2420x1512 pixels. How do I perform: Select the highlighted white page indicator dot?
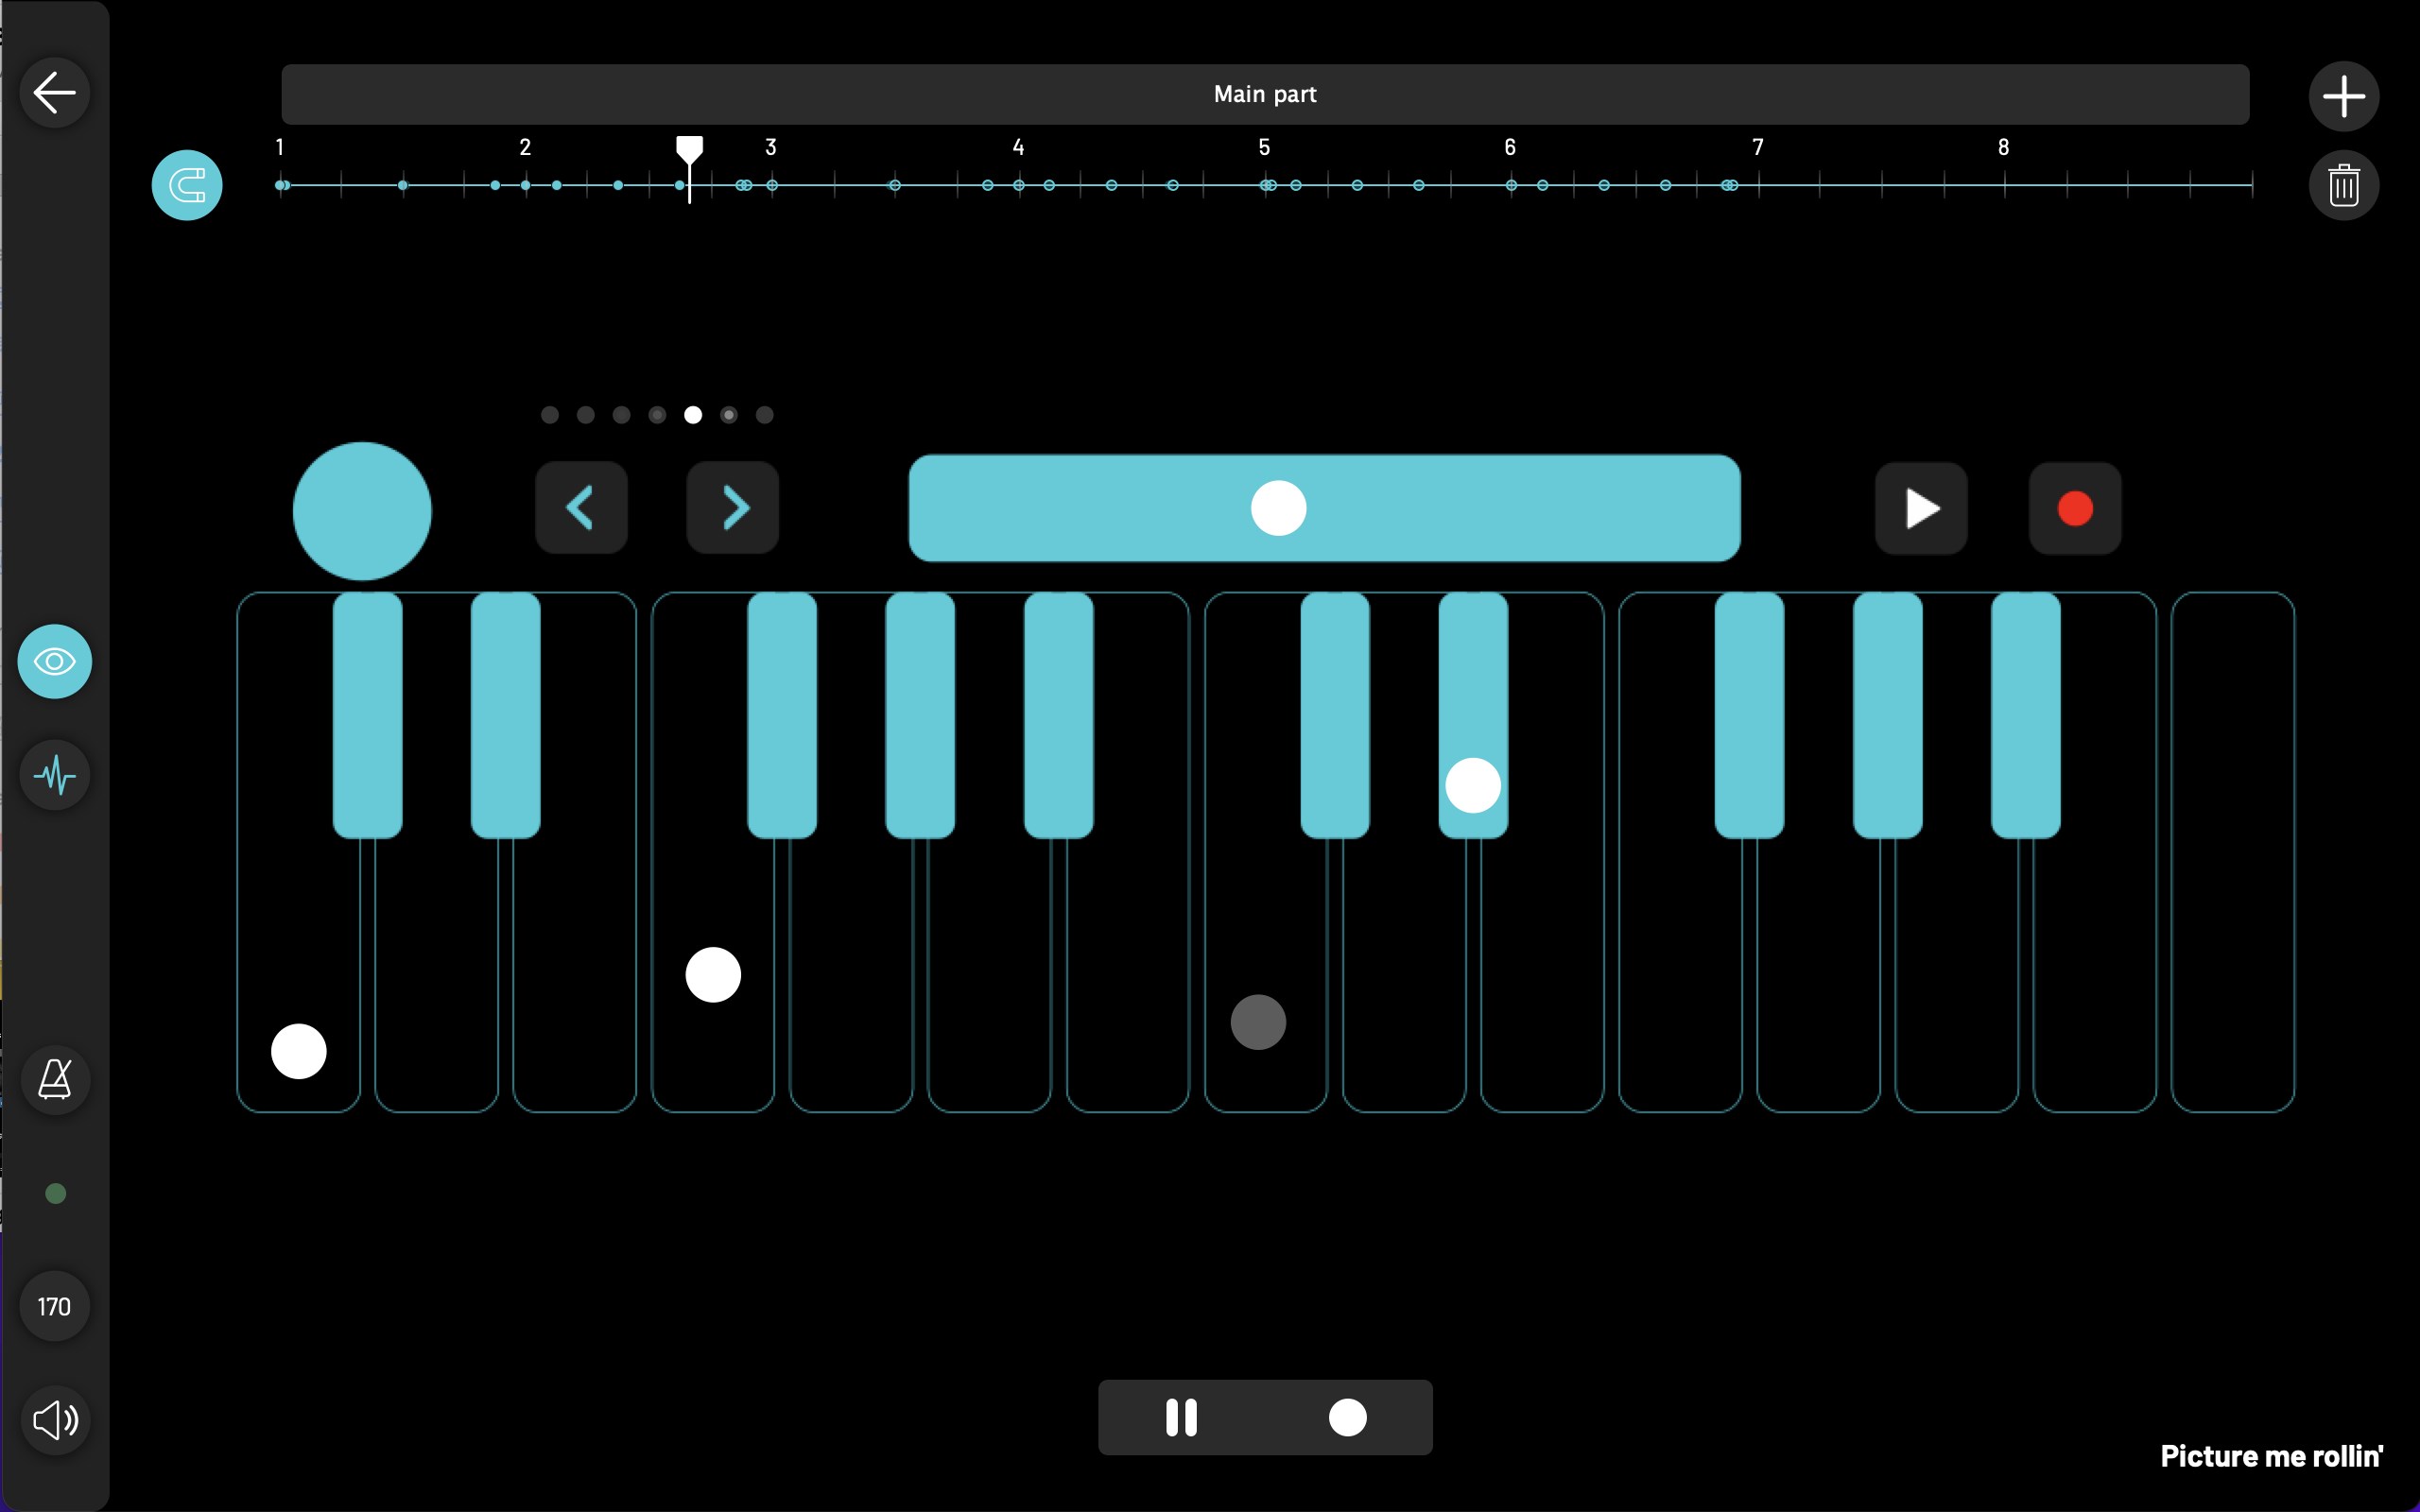click(x=693, y=415)
